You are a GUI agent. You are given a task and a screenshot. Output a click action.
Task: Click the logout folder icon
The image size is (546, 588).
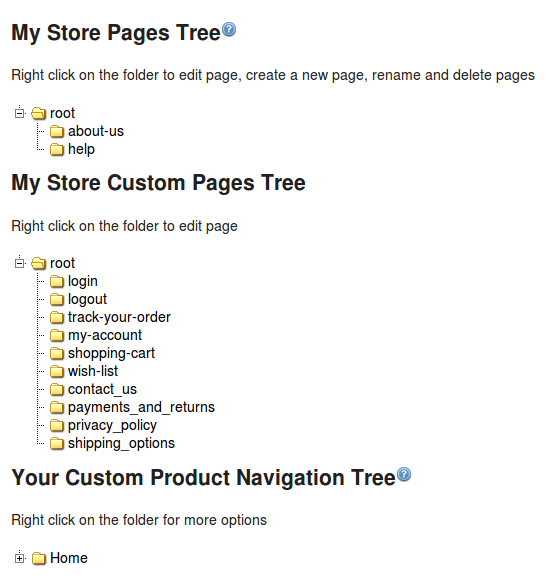pos(57,299)
